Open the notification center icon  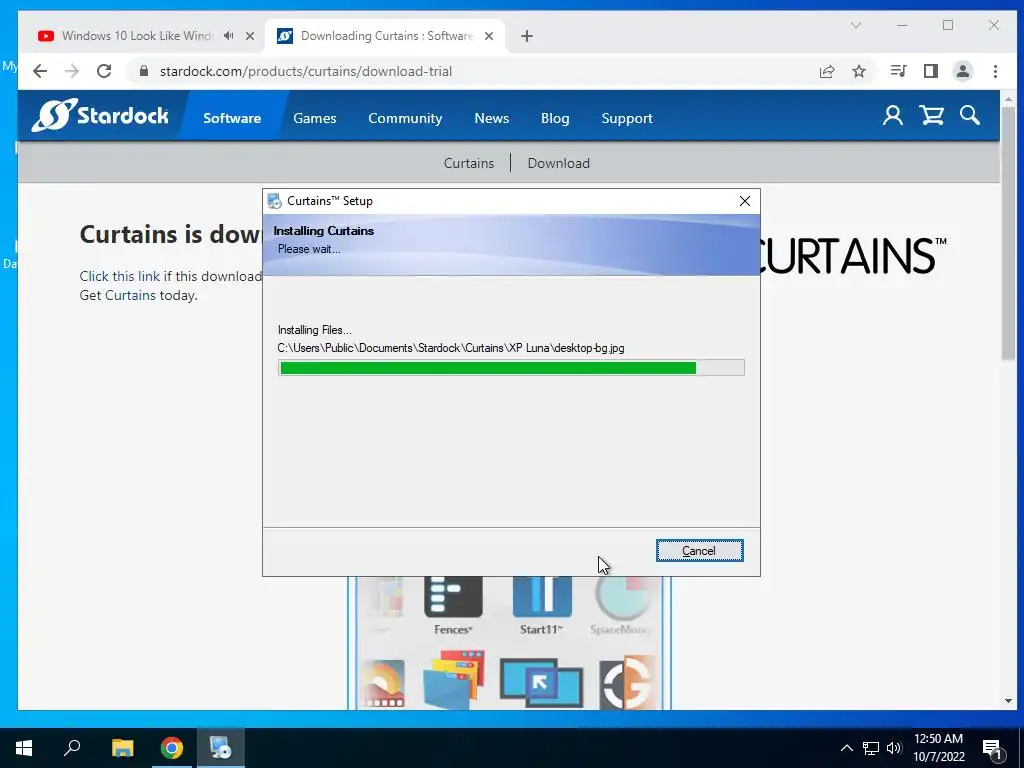coord(992,749)
